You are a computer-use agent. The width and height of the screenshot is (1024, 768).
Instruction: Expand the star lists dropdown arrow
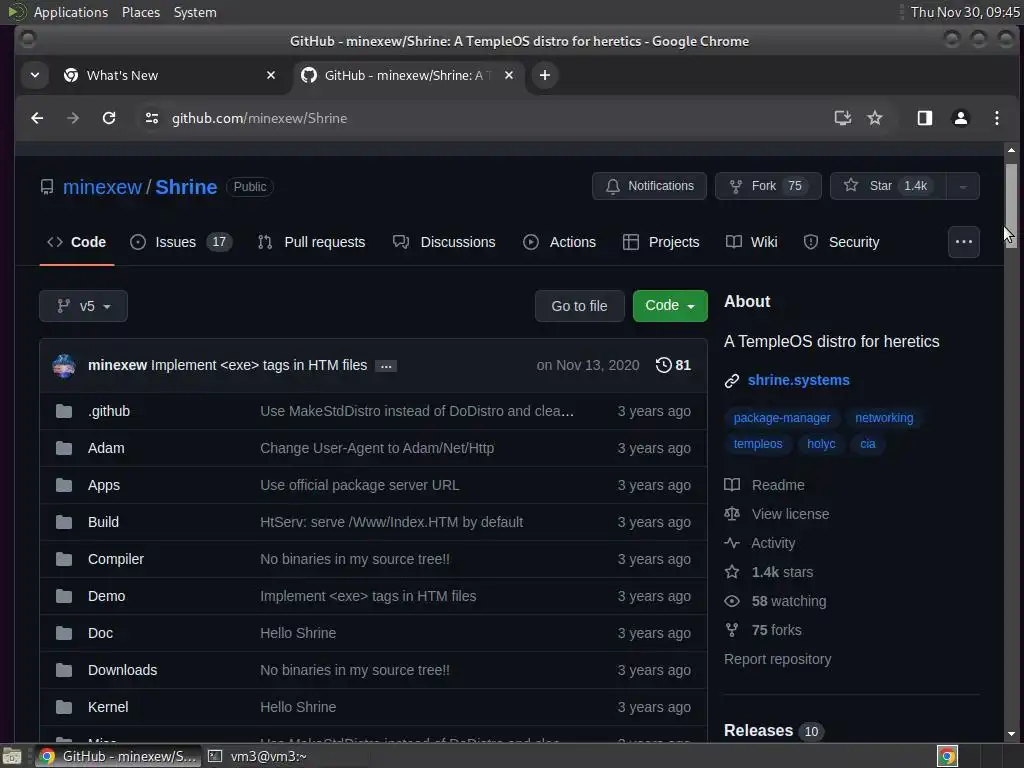(963, 186)
